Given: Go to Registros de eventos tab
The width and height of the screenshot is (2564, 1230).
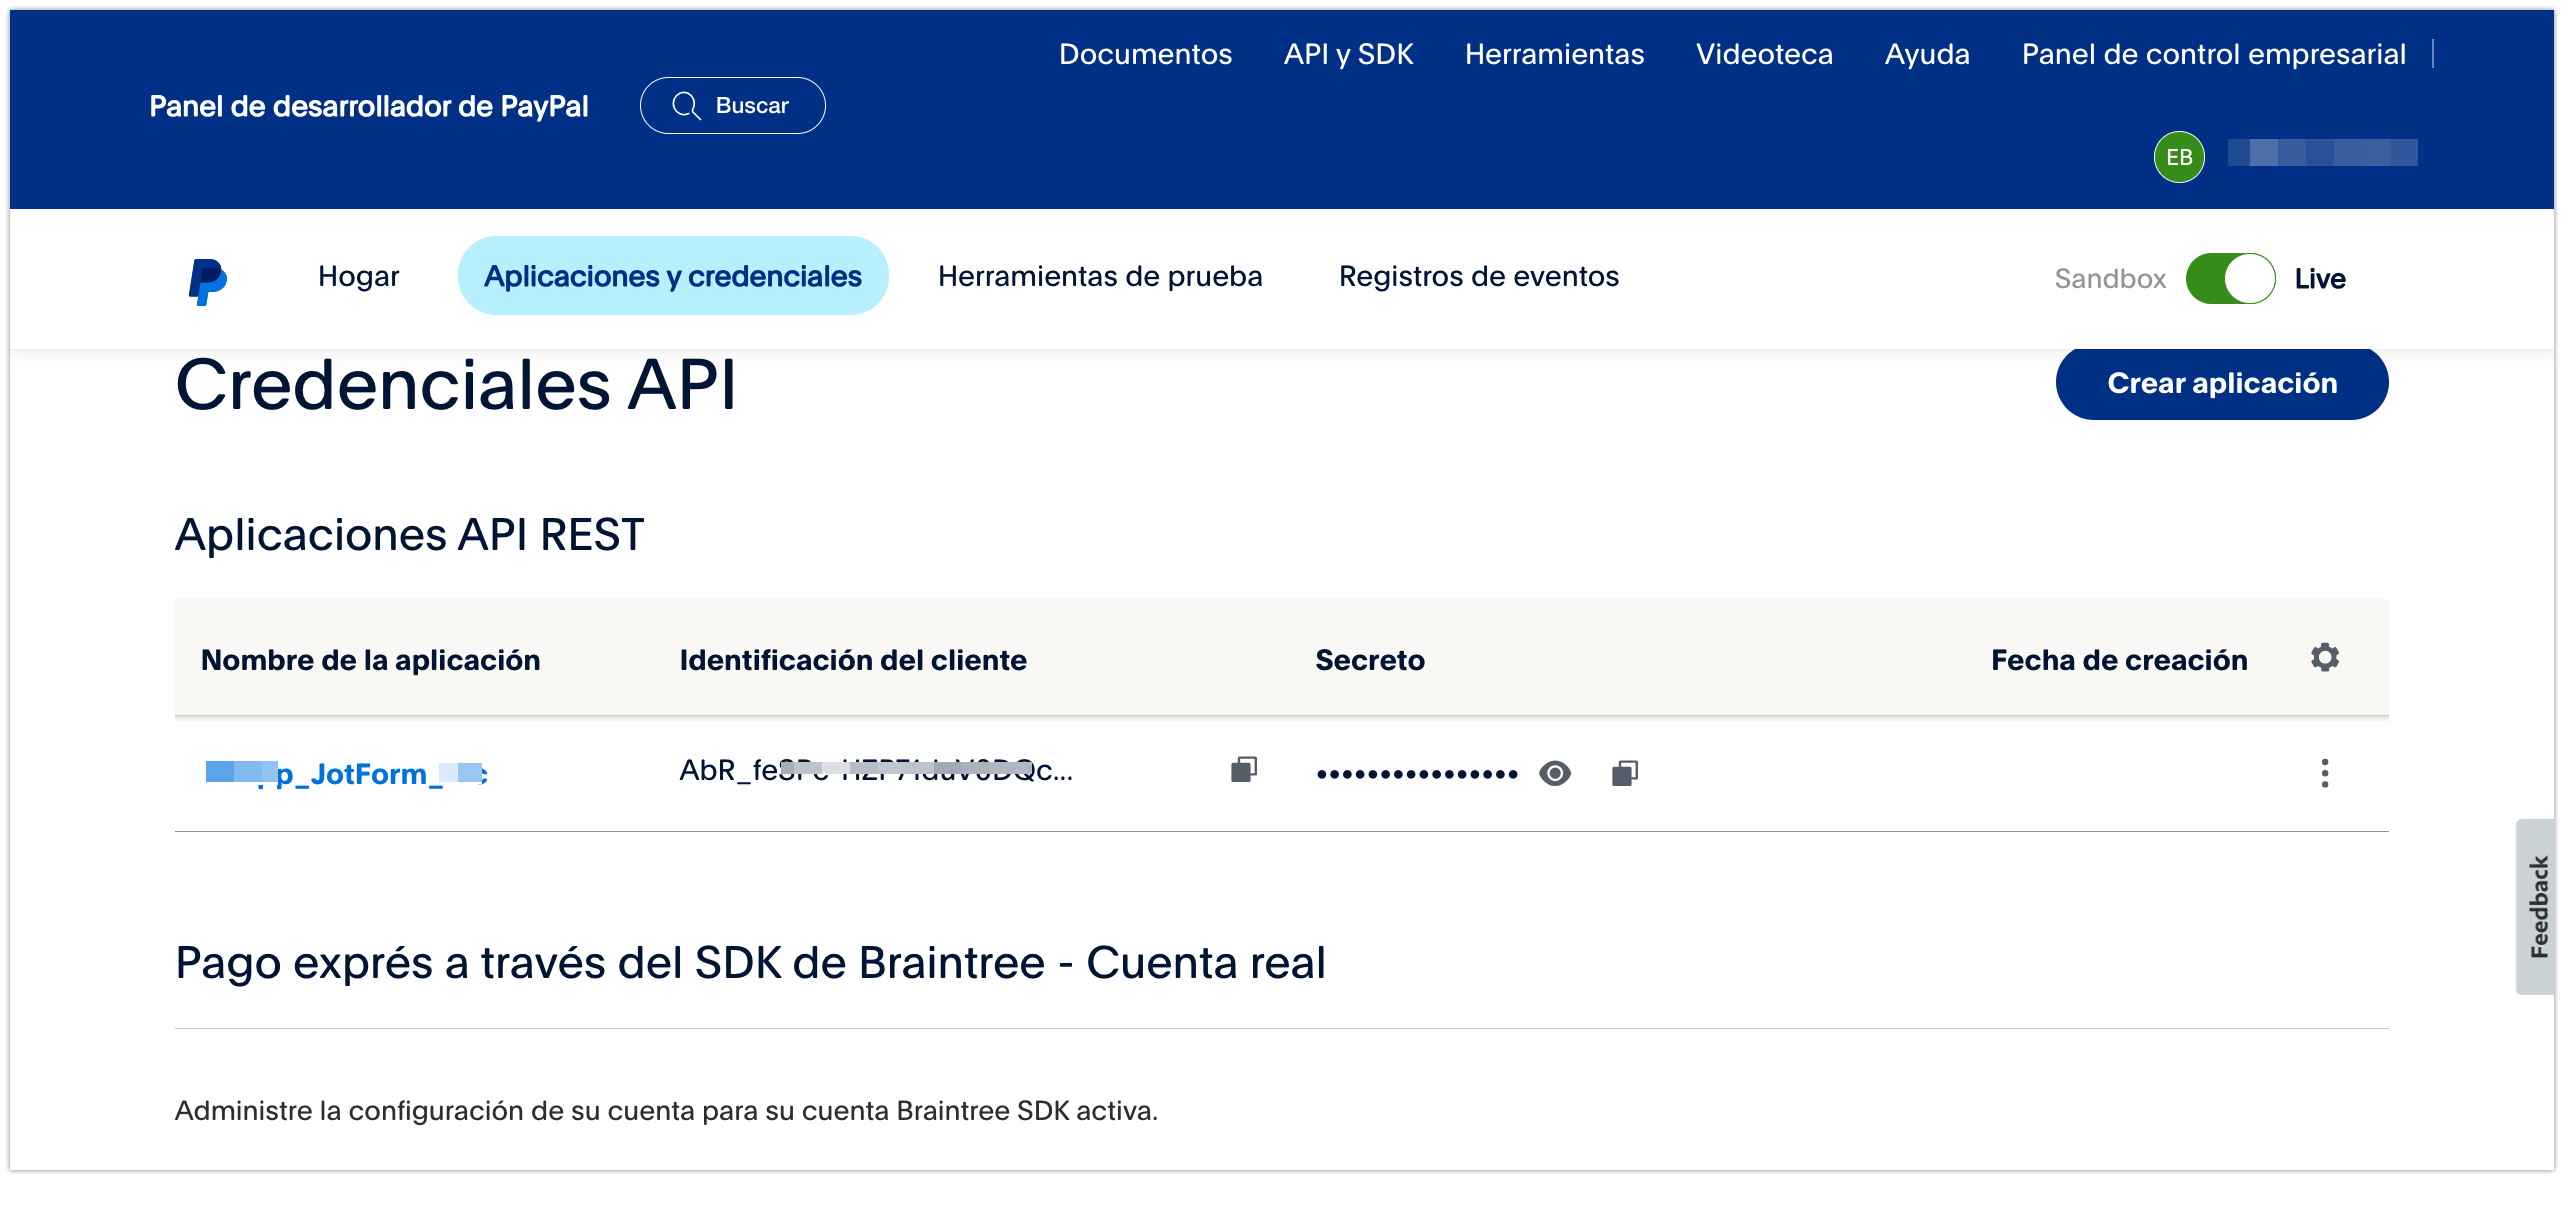Looking at the screenshot, I should (x=1478, y=276).
